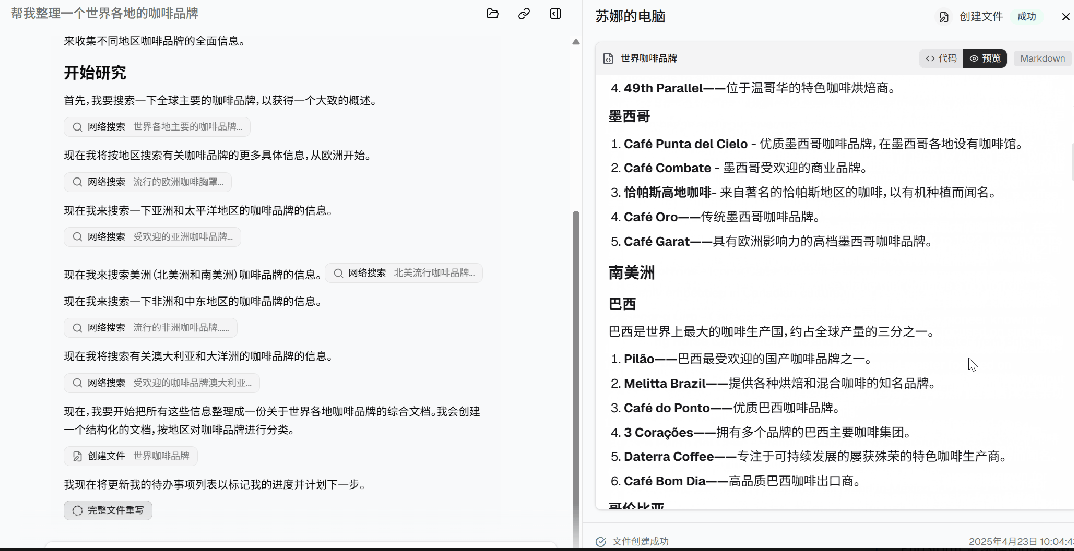Image resolution: width=1074 pixels, height=551 pixels.
Task: Open the Markdown format selector
Action: coord(1042,58)
